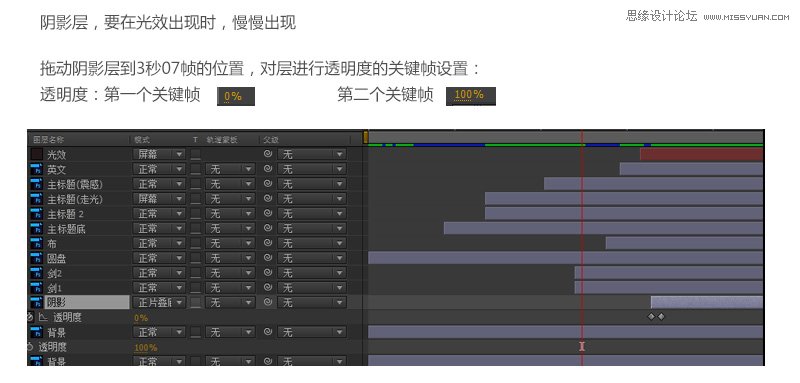This screenshot has width=800, height=383.
Task: Select the first opacity keyframe diamond
Action: coord(651,317)
